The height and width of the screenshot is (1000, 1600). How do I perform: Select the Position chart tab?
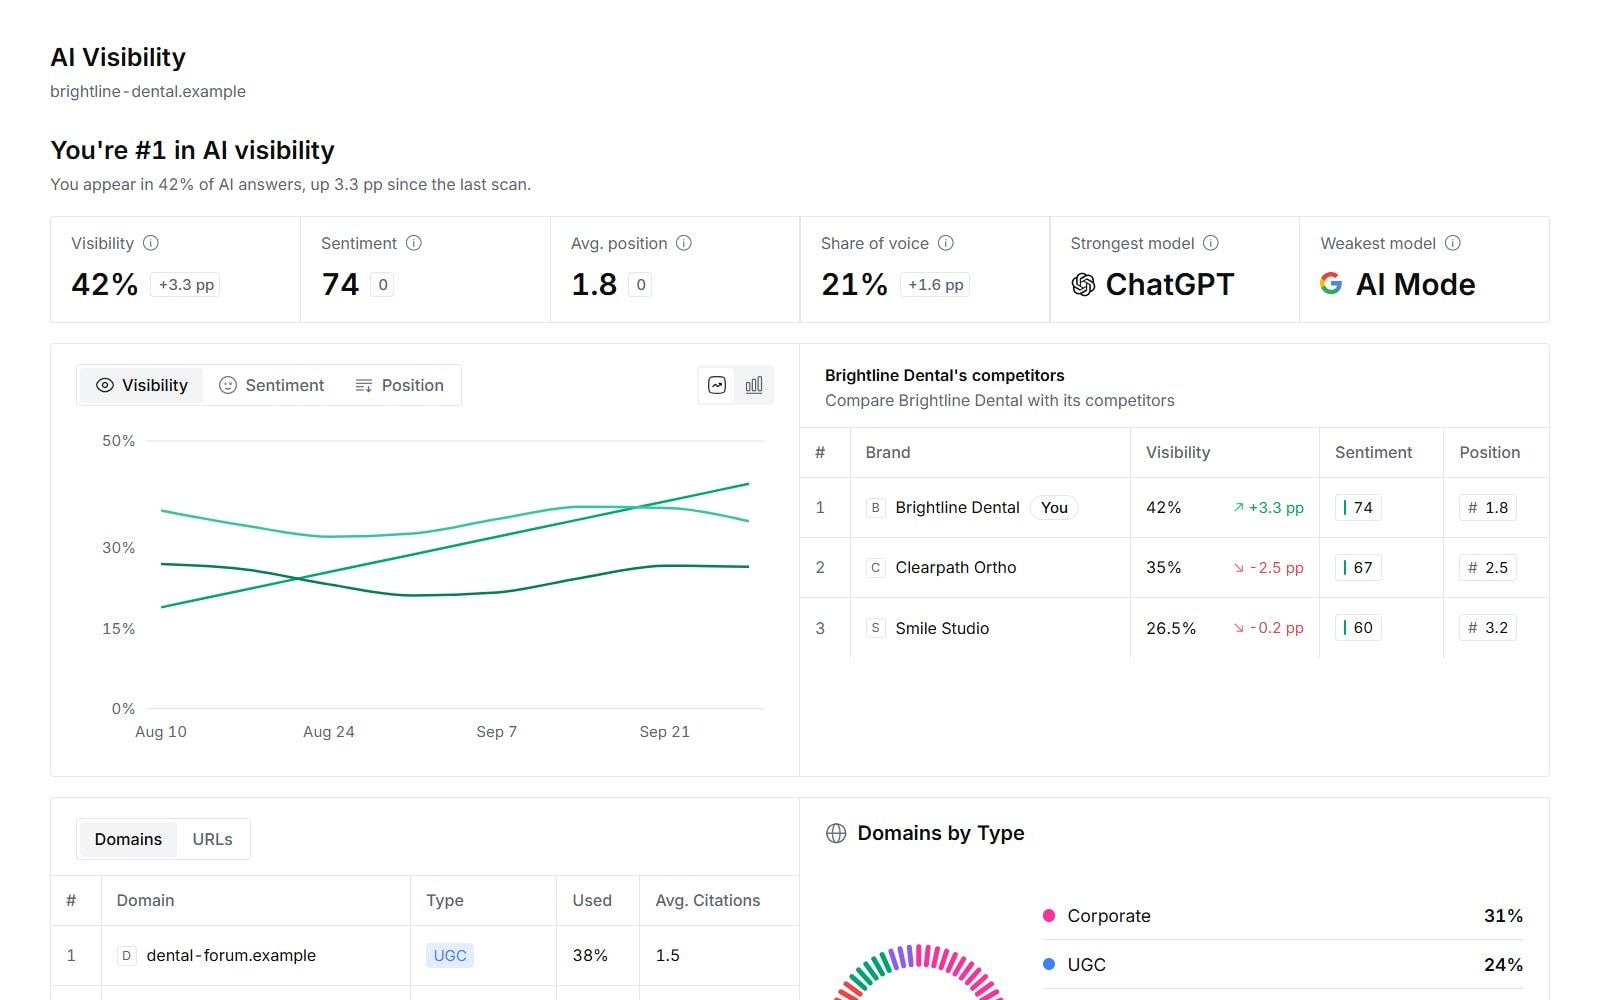pyautogui.click(x=399, y=385)
